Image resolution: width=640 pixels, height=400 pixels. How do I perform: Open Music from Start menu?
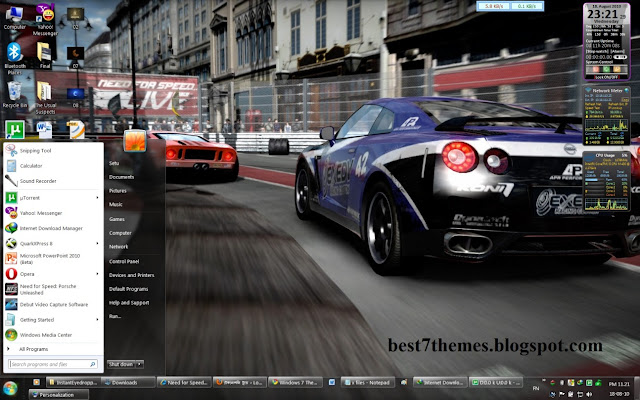point(116,204)
